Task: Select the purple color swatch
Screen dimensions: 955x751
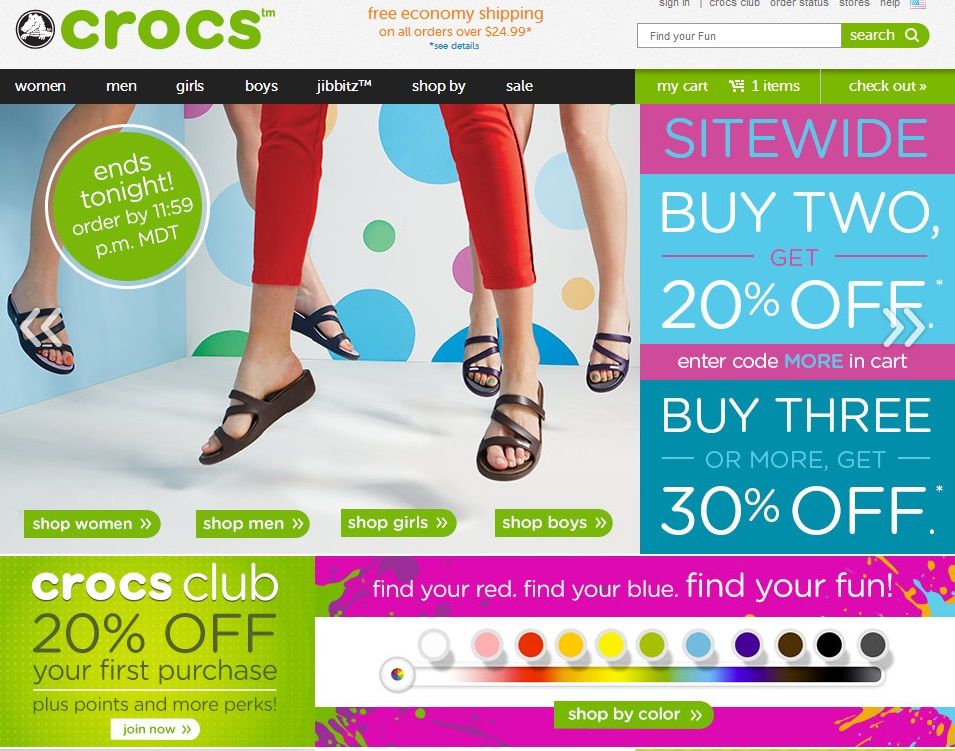Action: coord(747,644)
